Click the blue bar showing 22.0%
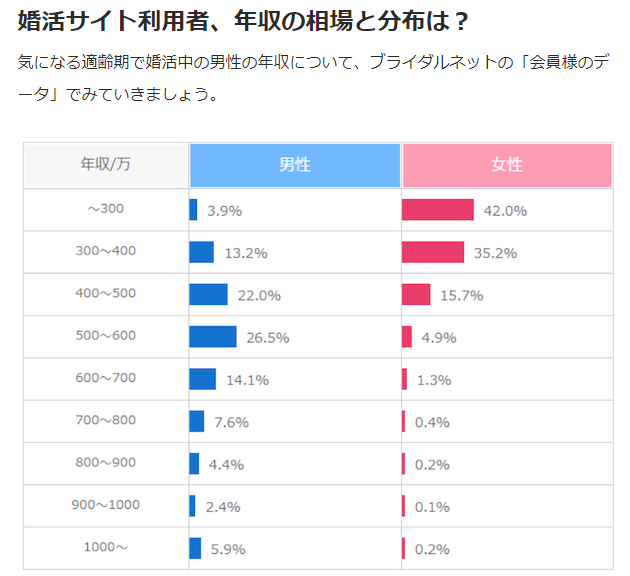 point(208,295)
